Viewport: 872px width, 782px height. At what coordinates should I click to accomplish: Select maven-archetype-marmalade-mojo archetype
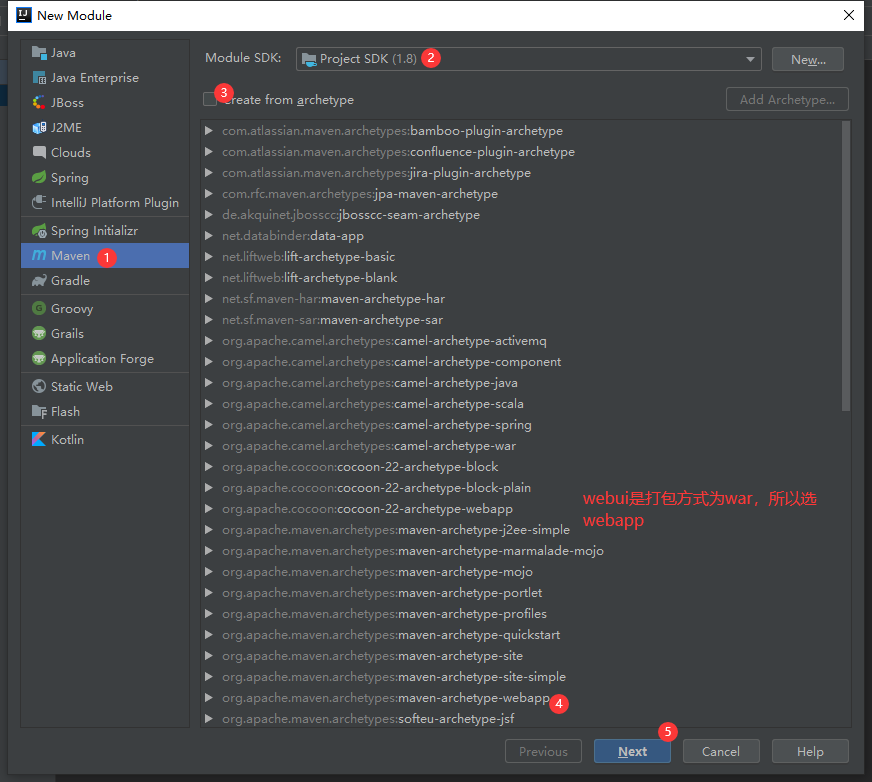413,551
